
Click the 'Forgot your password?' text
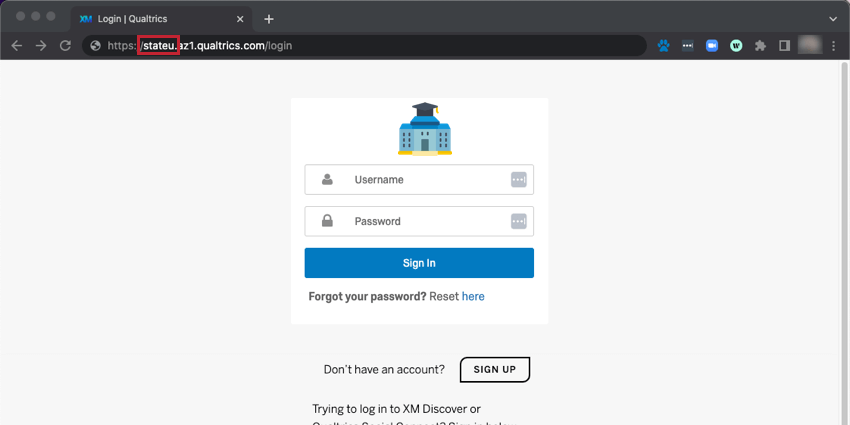(368, 297)
